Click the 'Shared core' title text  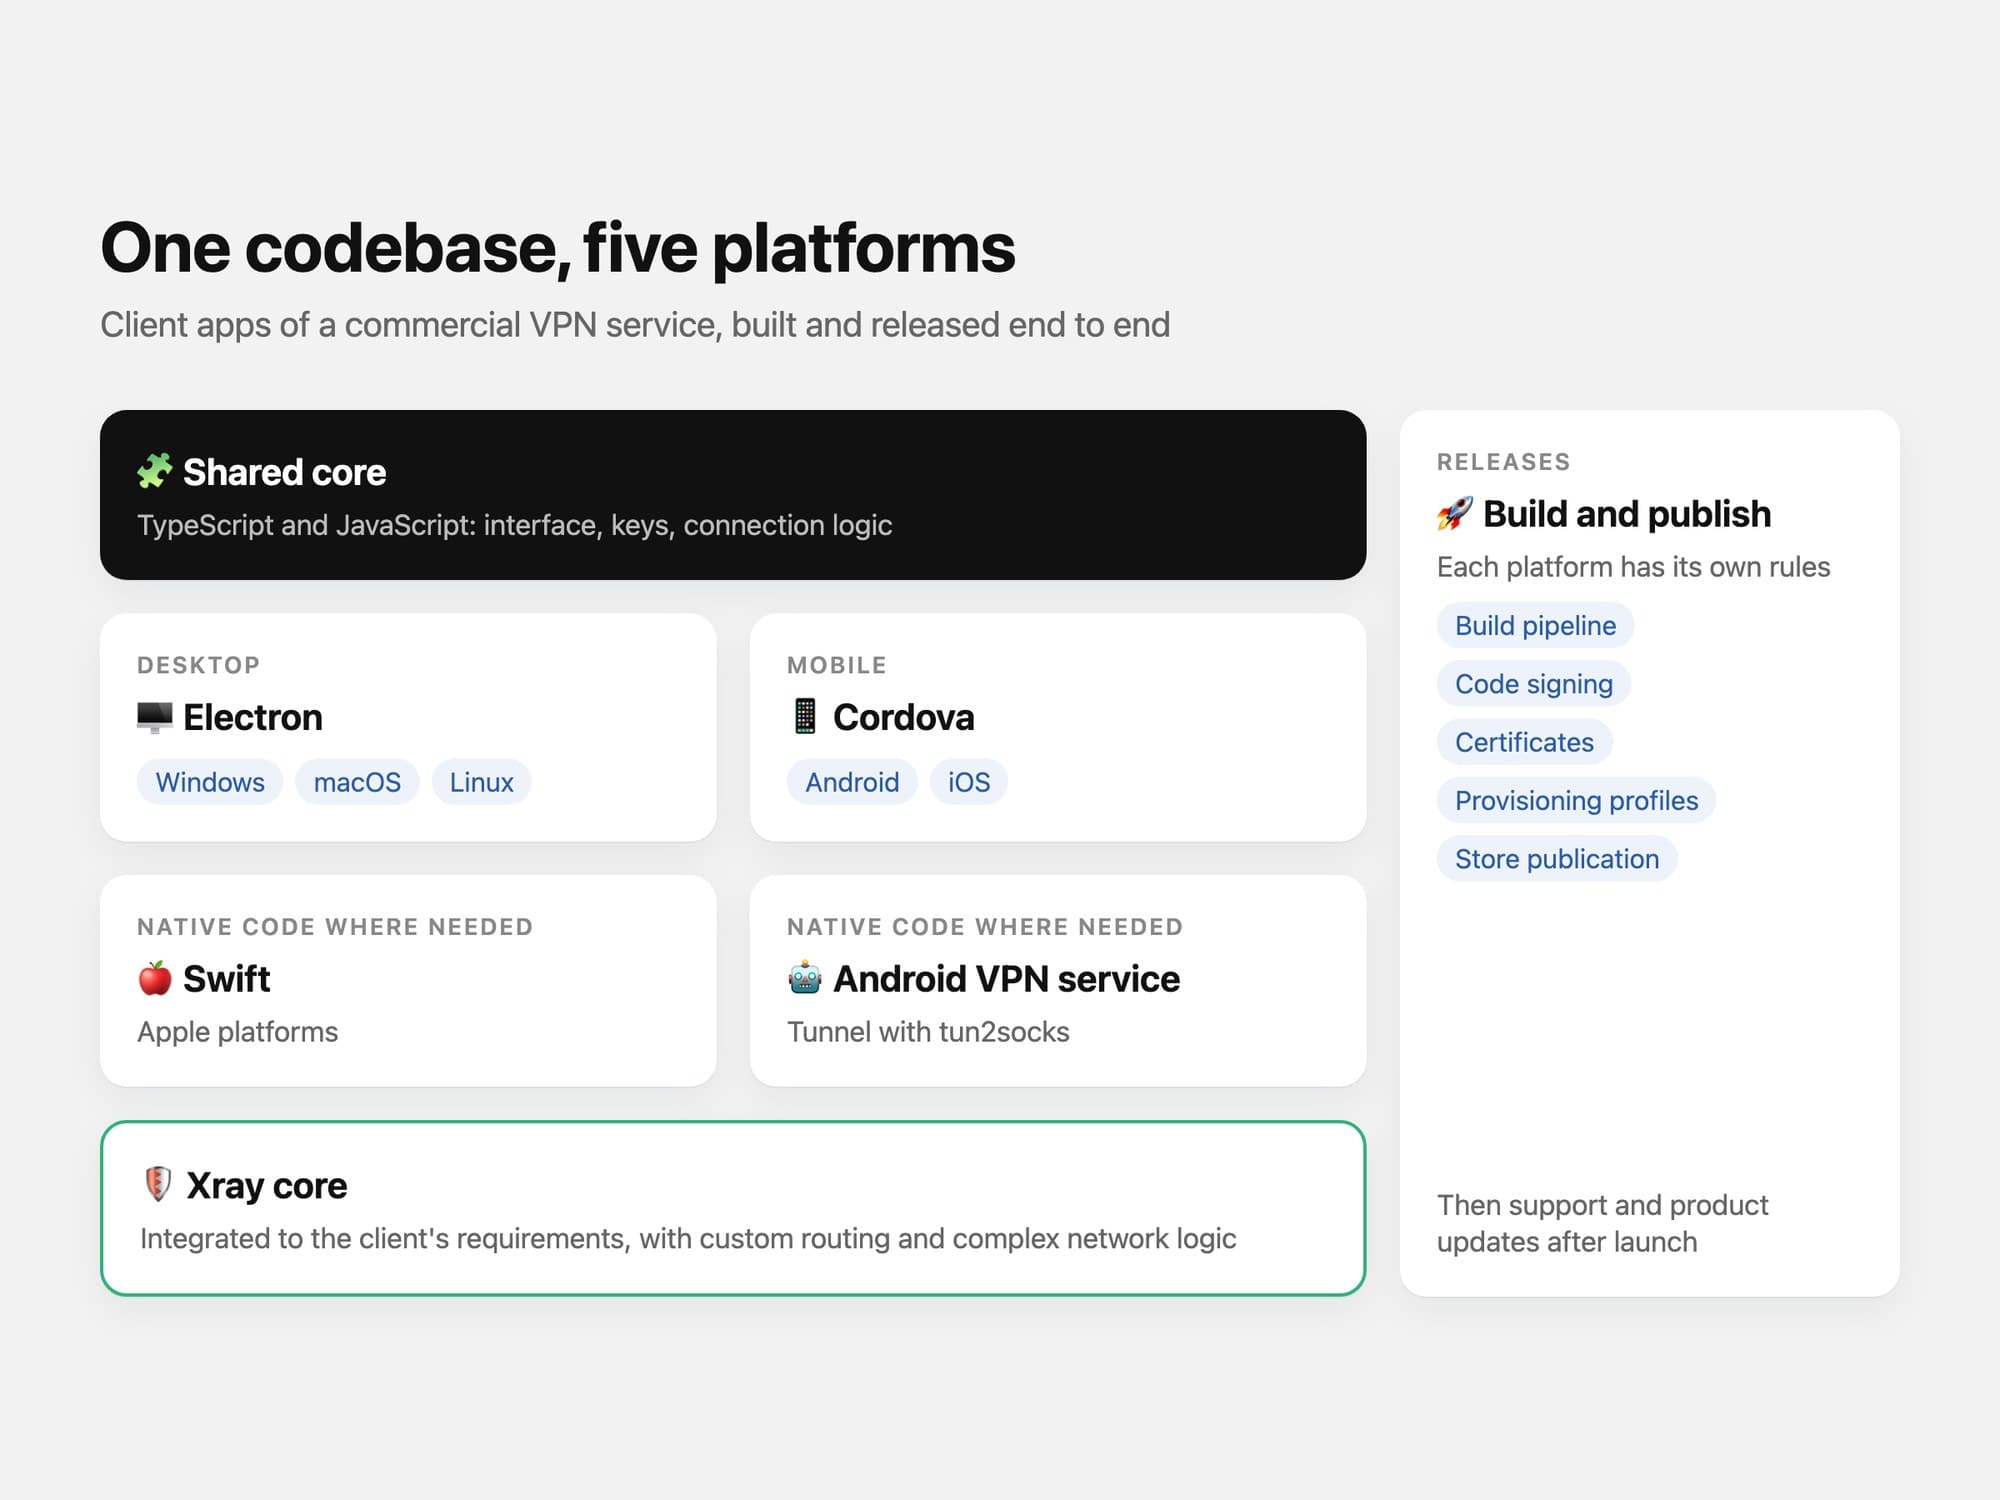[x=284, y=472]
